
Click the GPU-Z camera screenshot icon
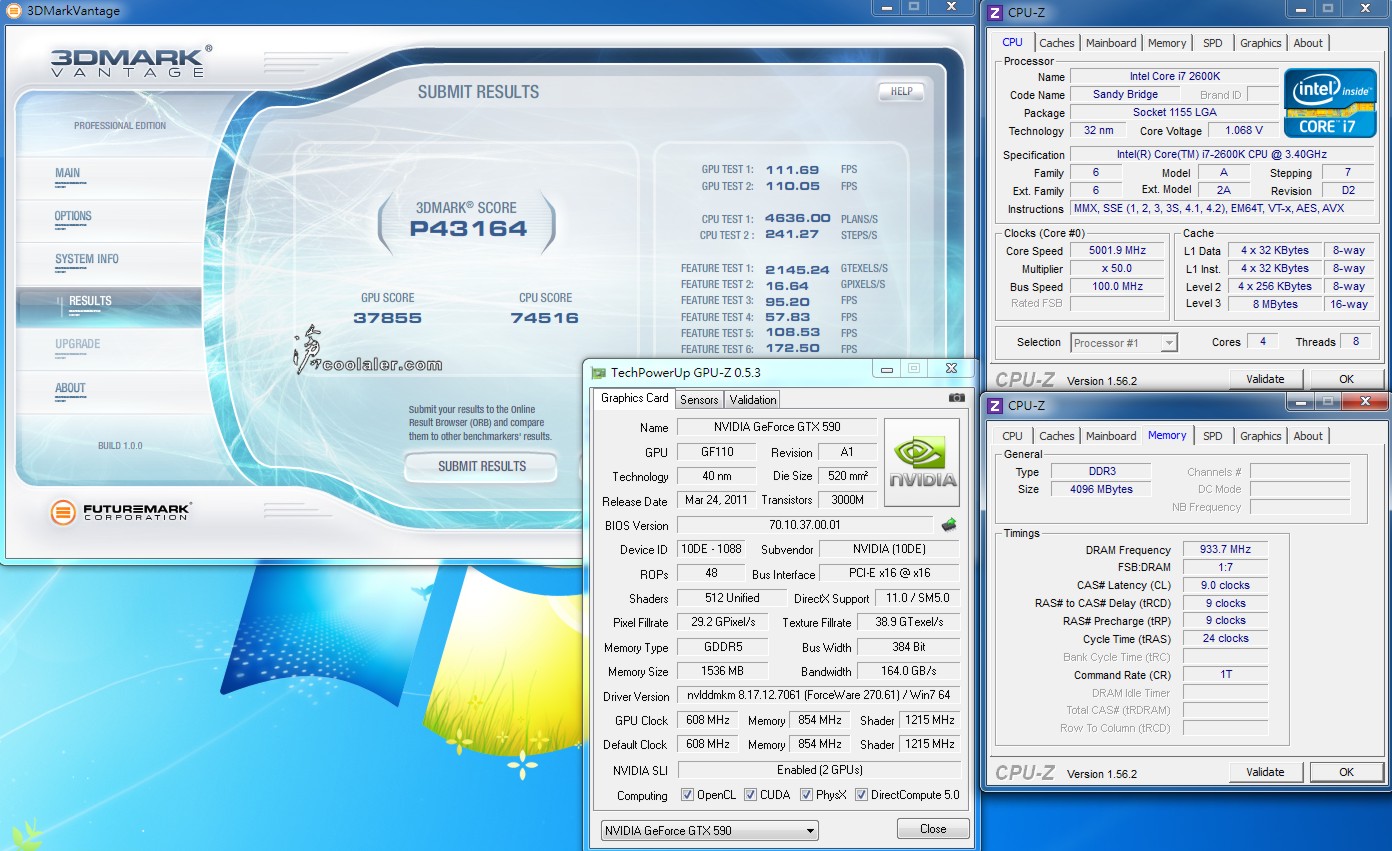pos(957,398)
